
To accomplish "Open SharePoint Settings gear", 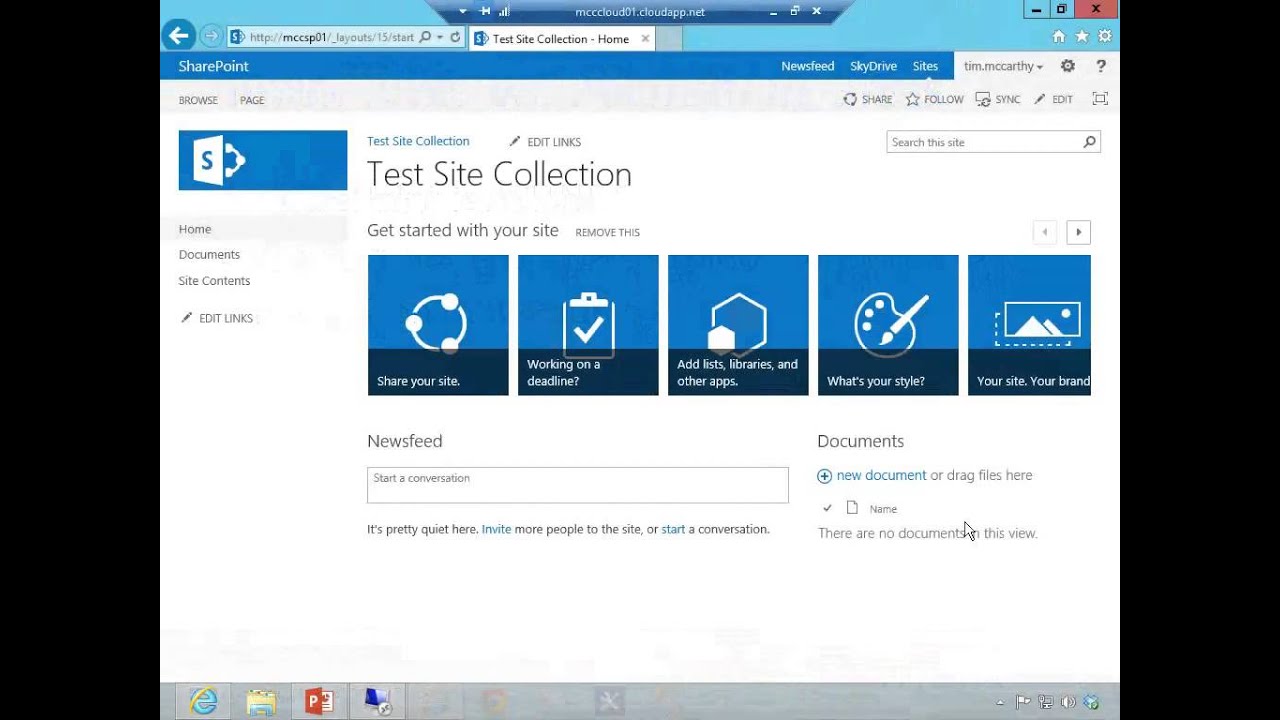I will 1068,66.
